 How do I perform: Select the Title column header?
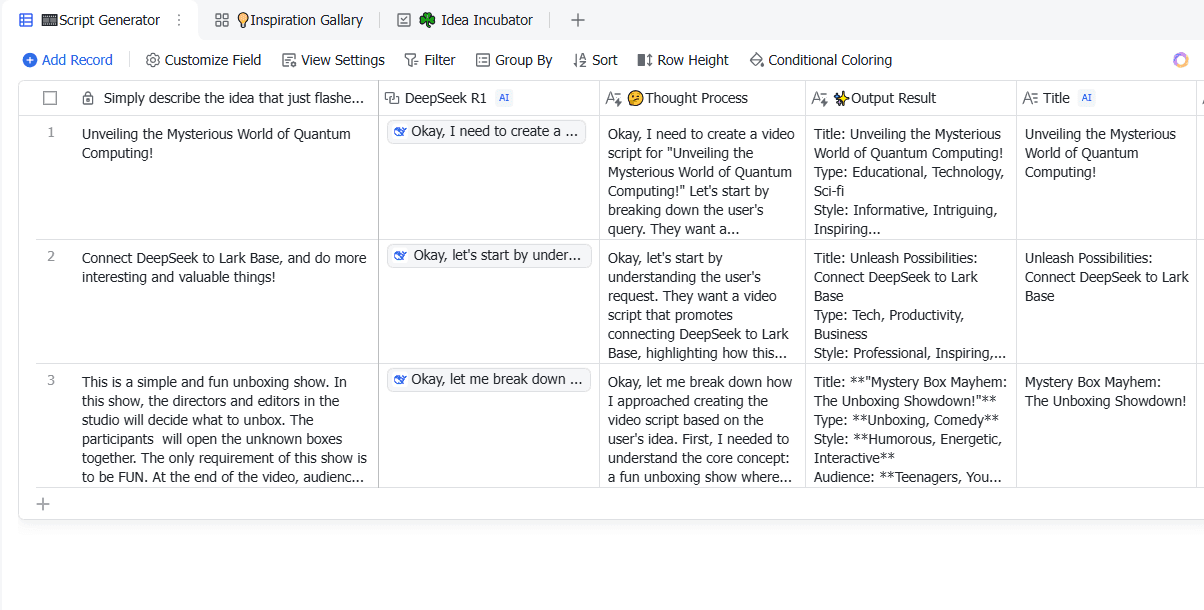click(1106, 98)
